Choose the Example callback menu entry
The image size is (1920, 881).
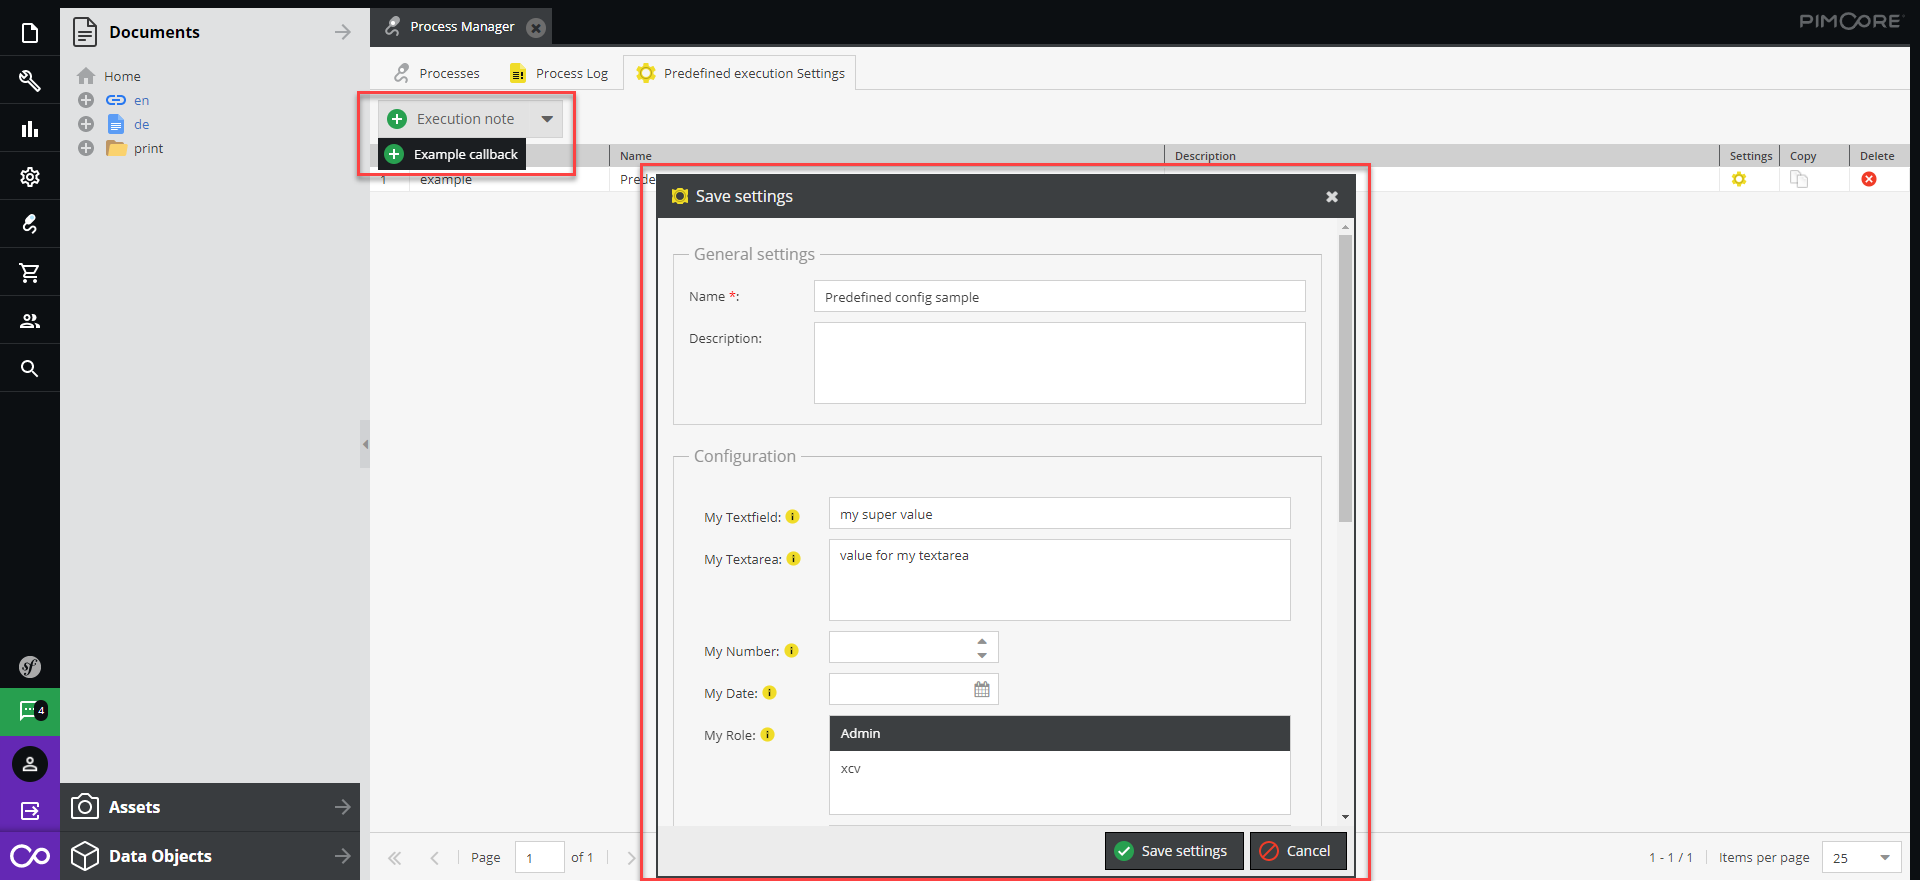(x=452, y=154)
